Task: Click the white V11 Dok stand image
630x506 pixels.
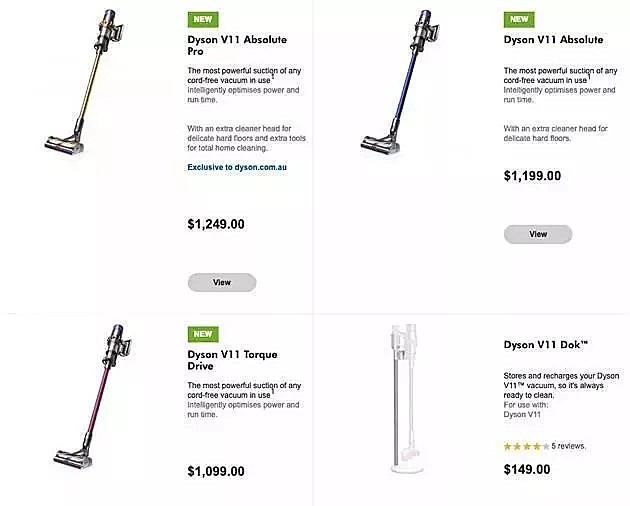Action: [406, 399]
